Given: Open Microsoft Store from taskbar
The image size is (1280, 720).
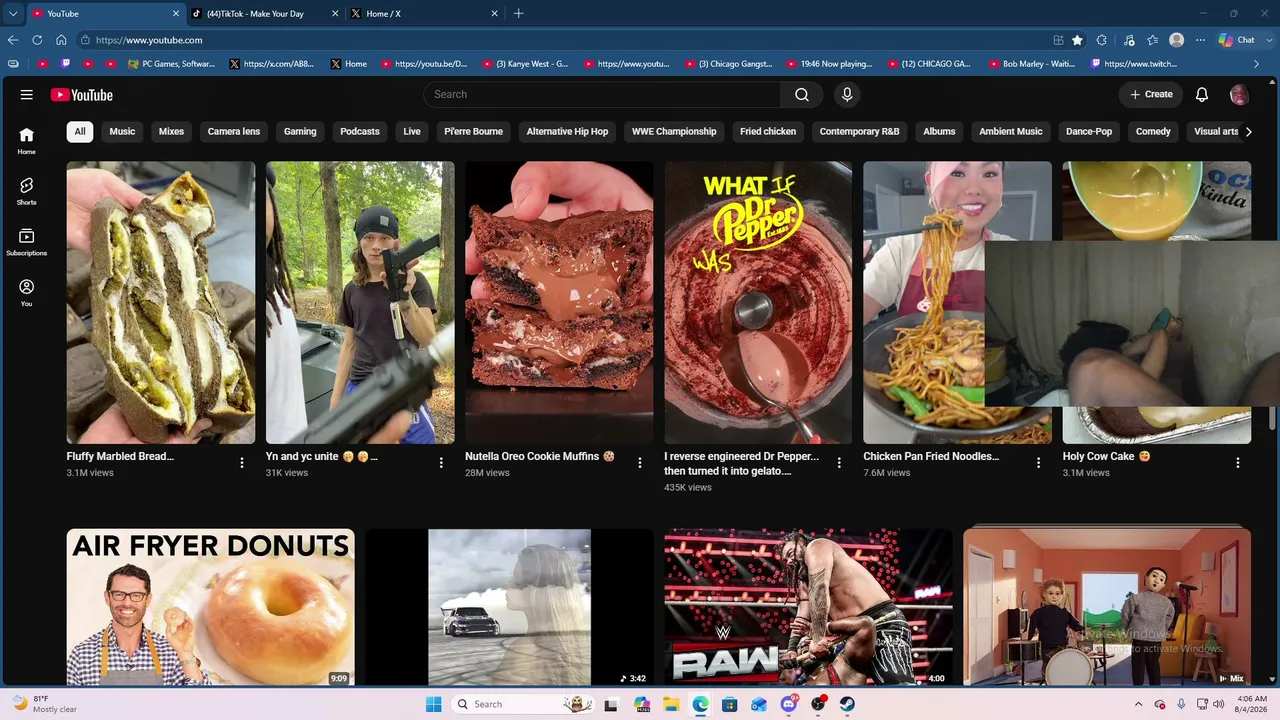Looking at the screenshot, I should [x=730, y=704].
